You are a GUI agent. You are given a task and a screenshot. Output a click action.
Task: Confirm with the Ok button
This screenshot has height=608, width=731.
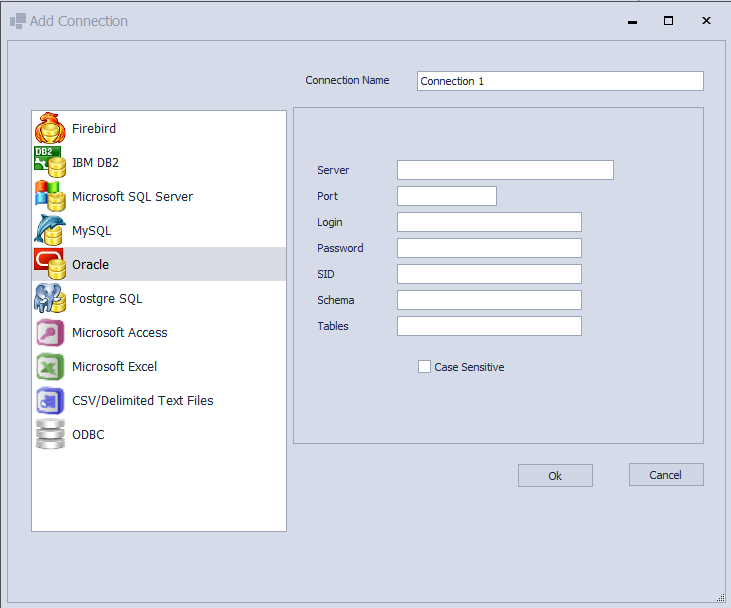(x=555, y=476)
